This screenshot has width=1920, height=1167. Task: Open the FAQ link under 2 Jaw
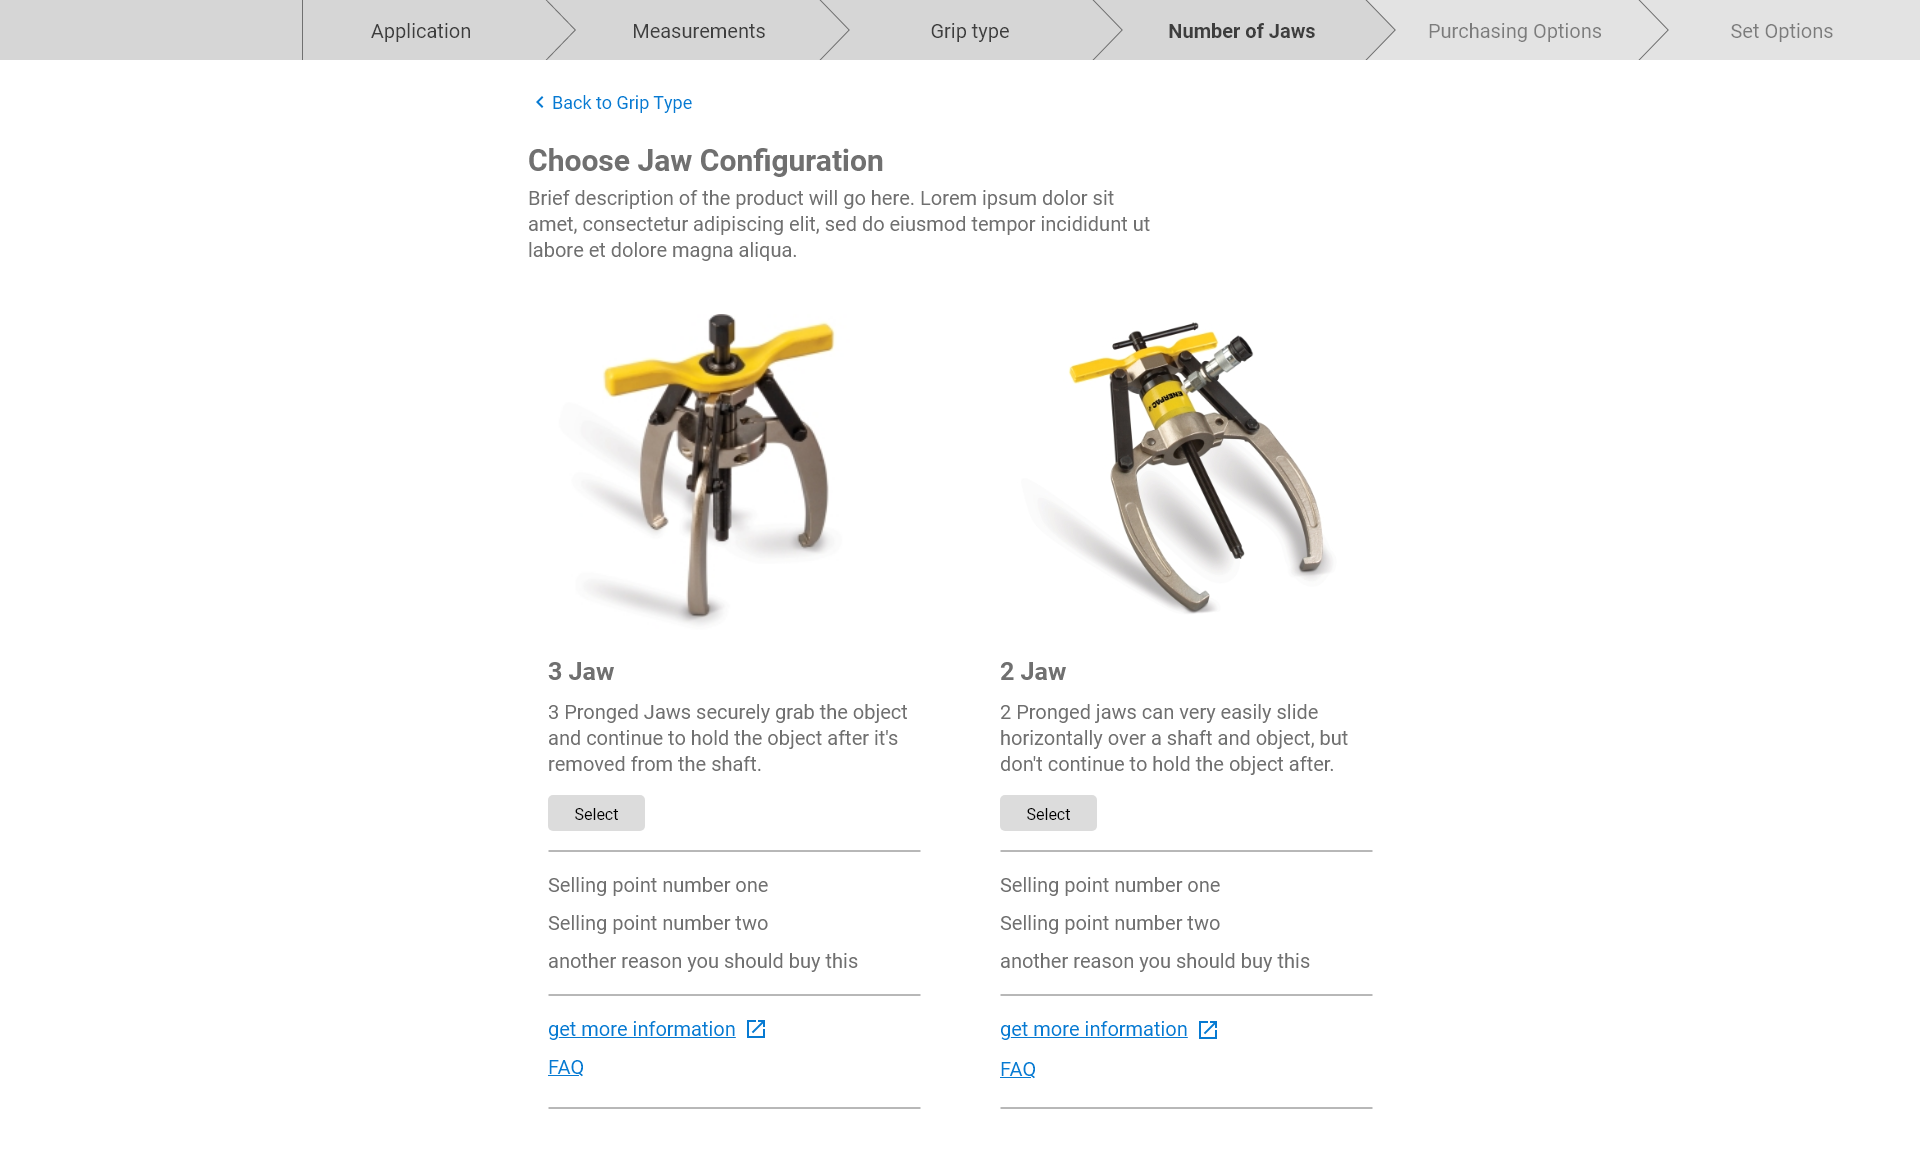point(1017,1069)
